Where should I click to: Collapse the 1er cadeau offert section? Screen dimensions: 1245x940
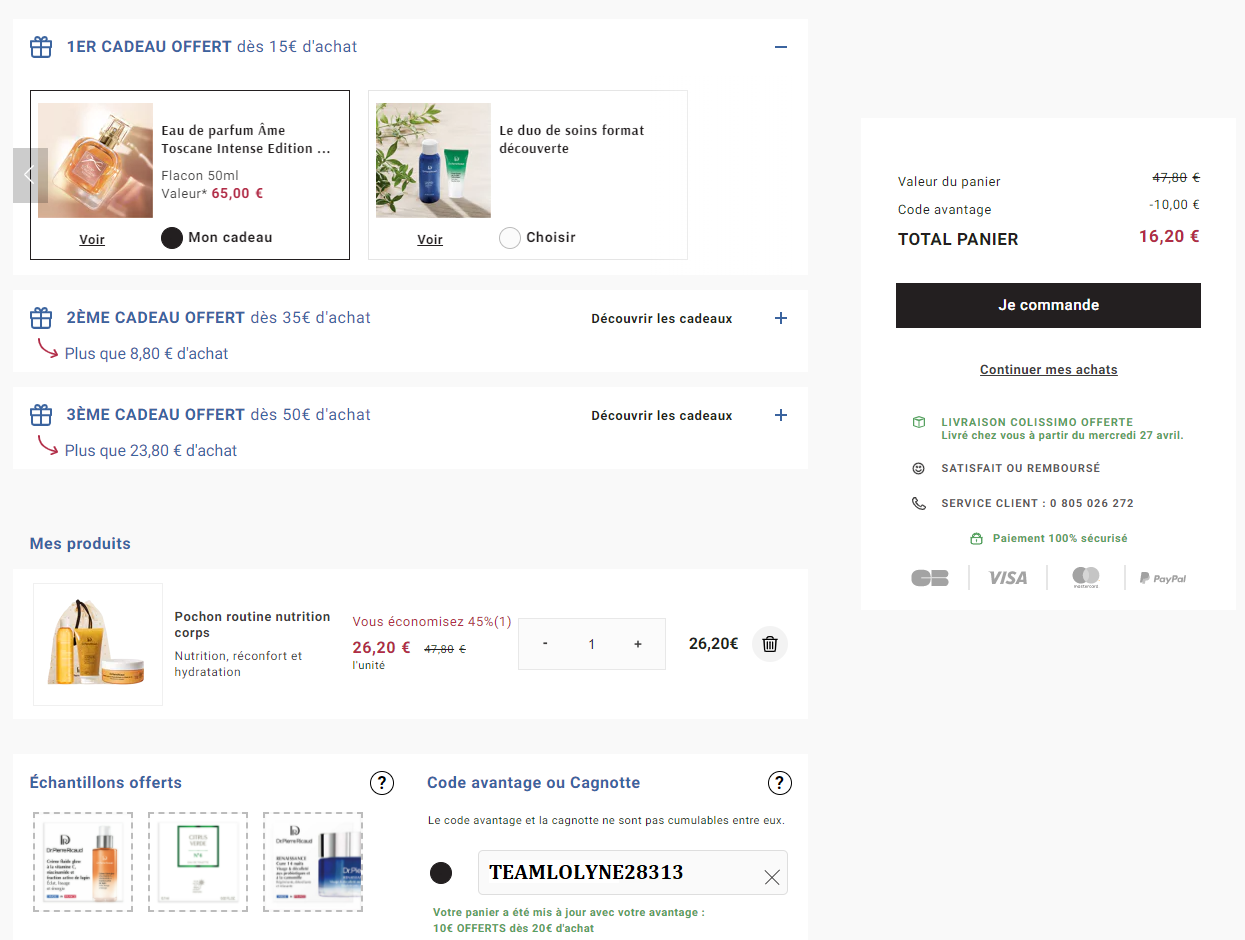point(781,47)
